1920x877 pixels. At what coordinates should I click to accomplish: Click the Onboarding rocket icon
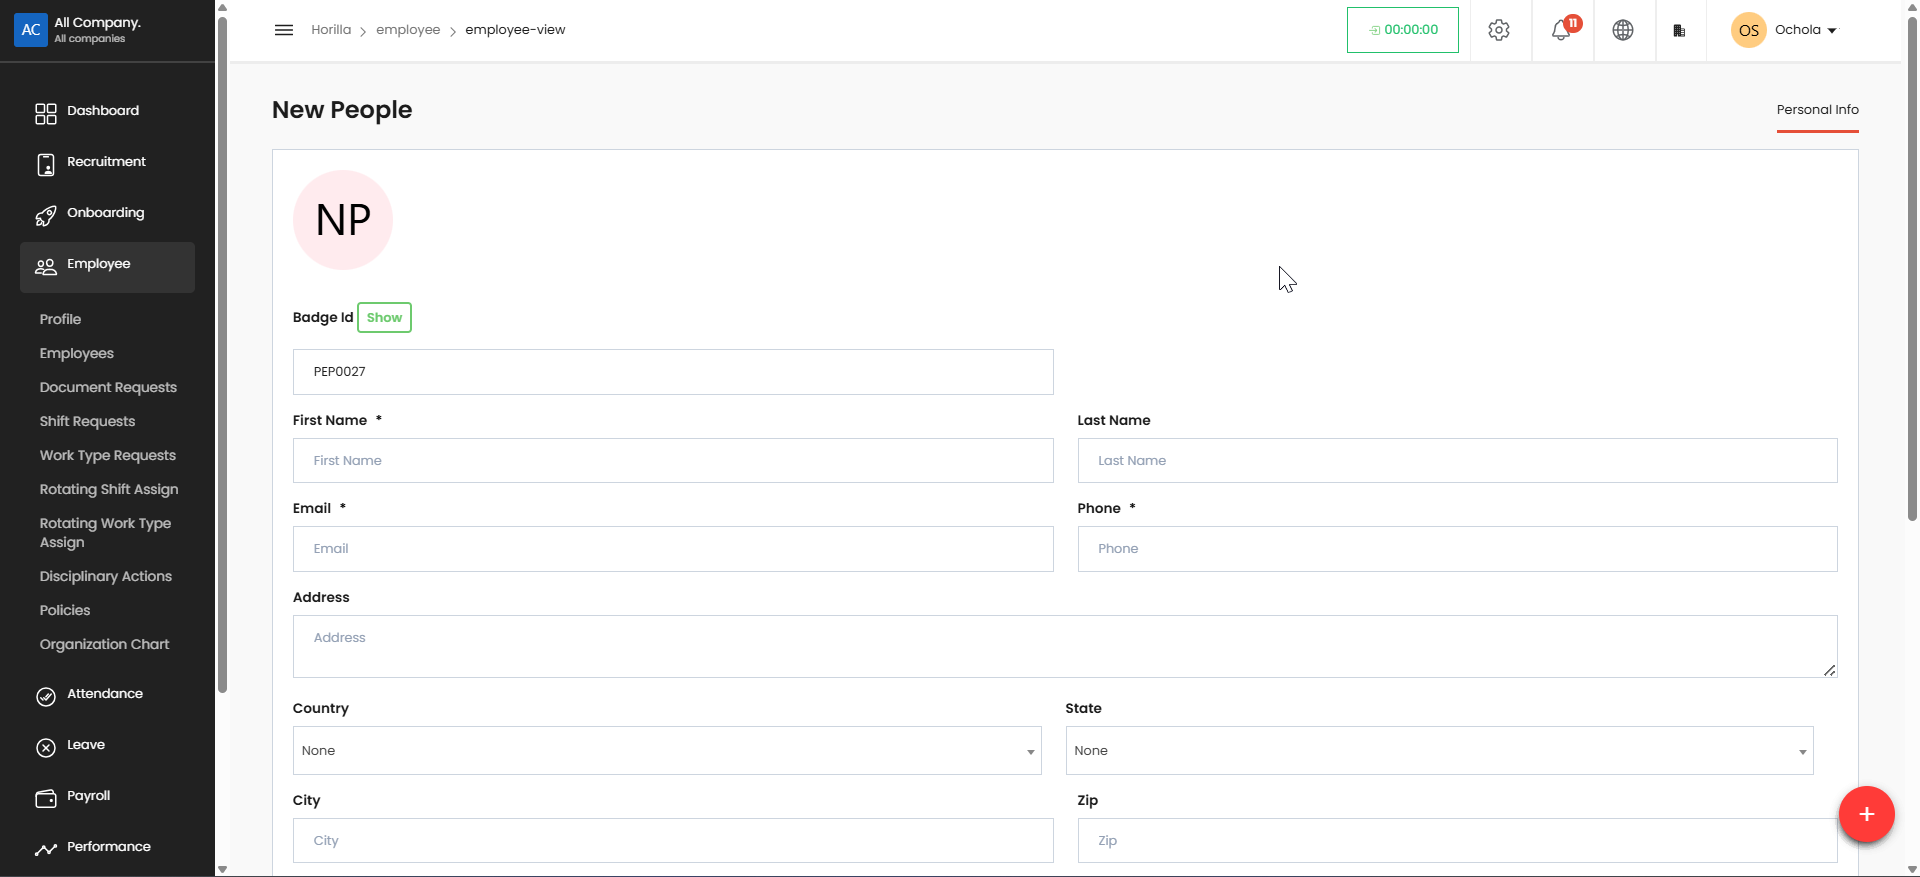pyautogui.click(x=46, y=216)
